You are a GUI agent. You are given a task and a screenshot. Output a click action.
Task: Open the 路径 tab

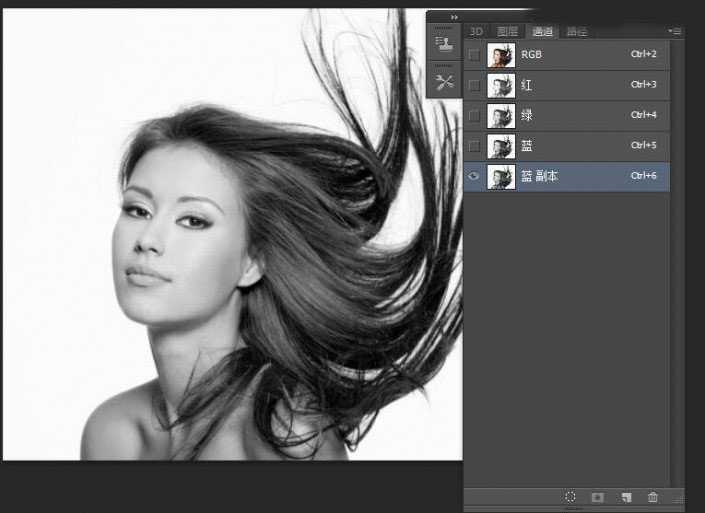coord(577,32)
